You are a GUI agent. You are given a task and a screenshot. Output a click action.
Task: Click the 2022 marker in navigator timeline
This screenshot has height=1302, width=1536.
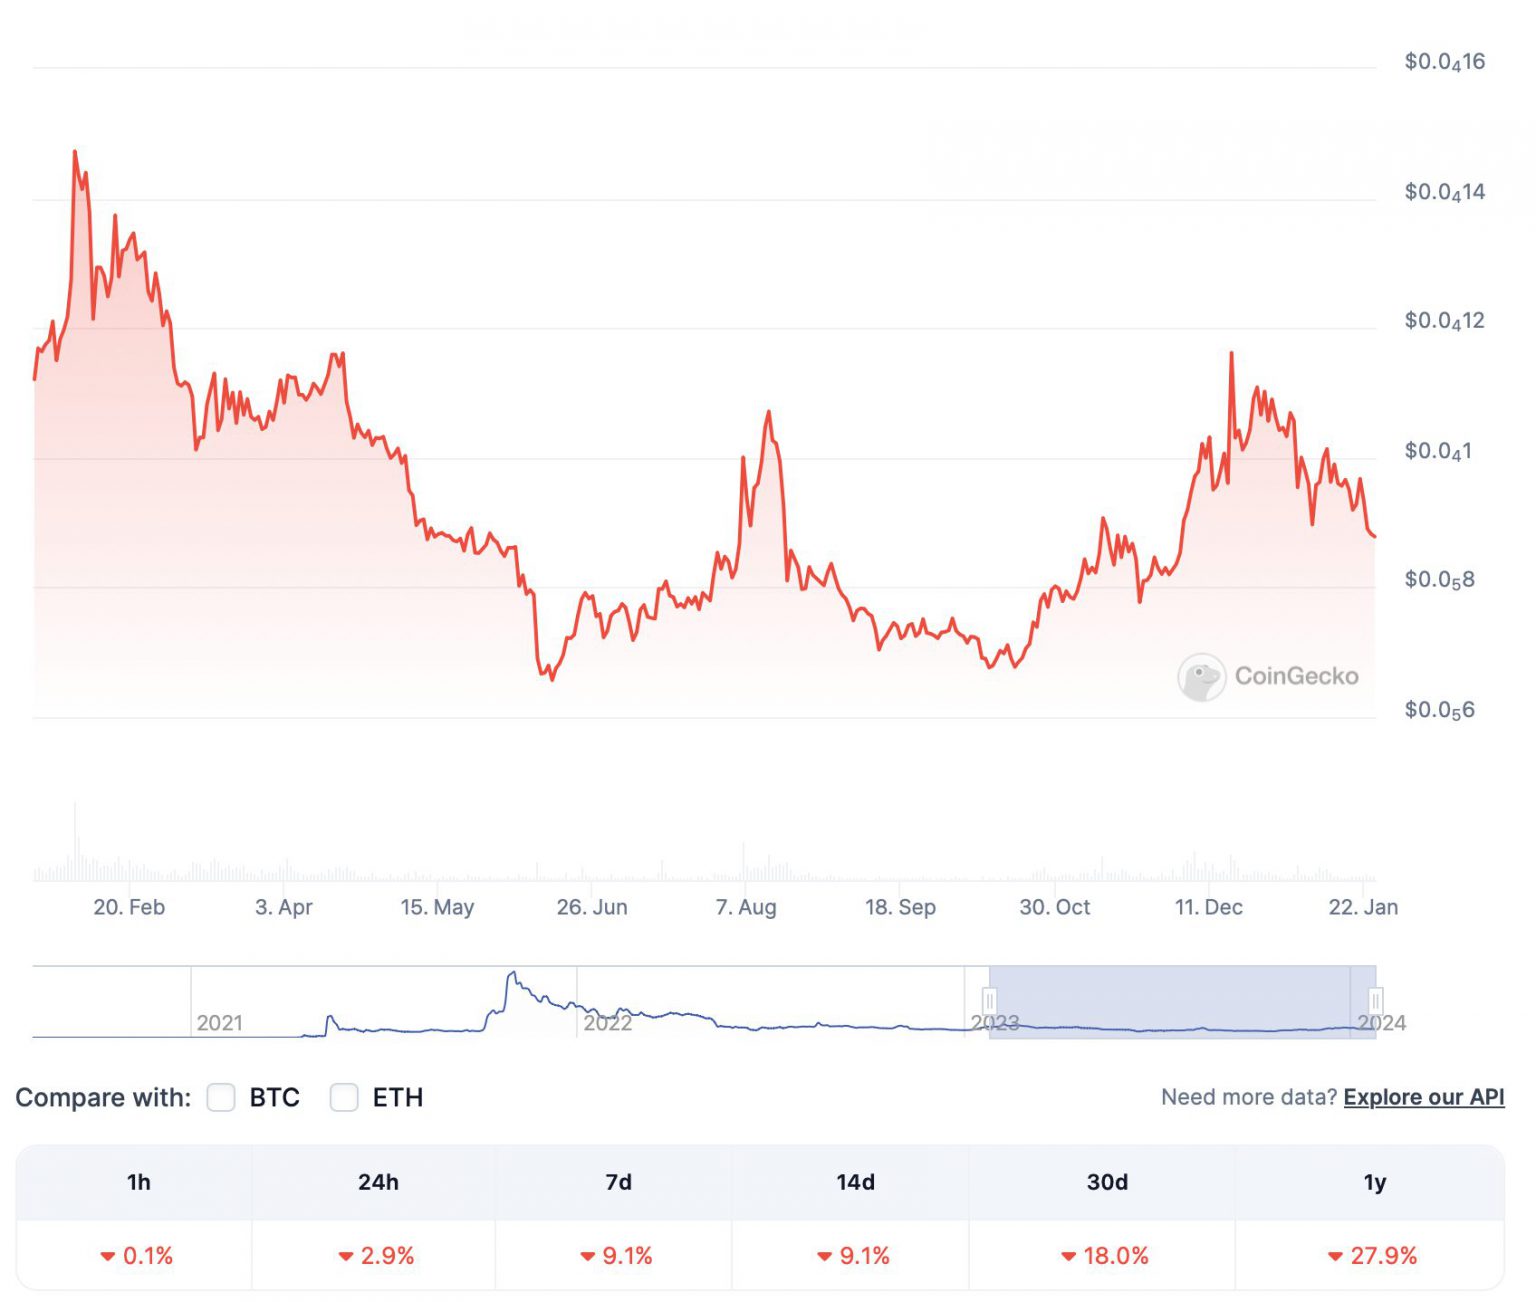click(x=607, y=1023)
